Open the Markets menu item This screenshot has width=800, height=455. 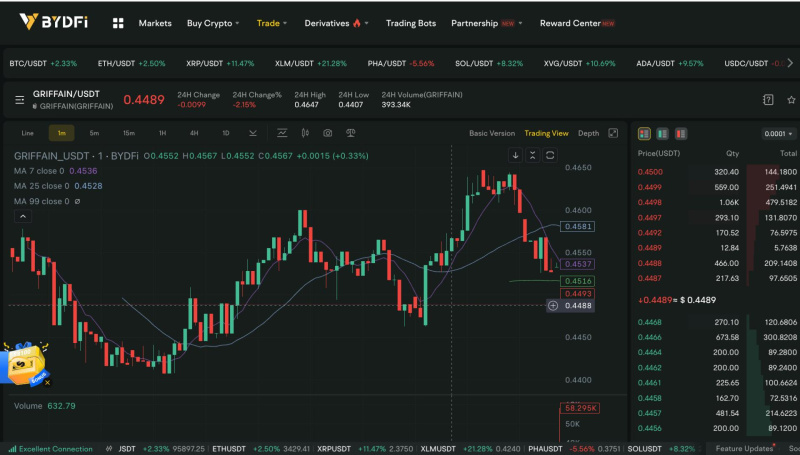point(155,22)
